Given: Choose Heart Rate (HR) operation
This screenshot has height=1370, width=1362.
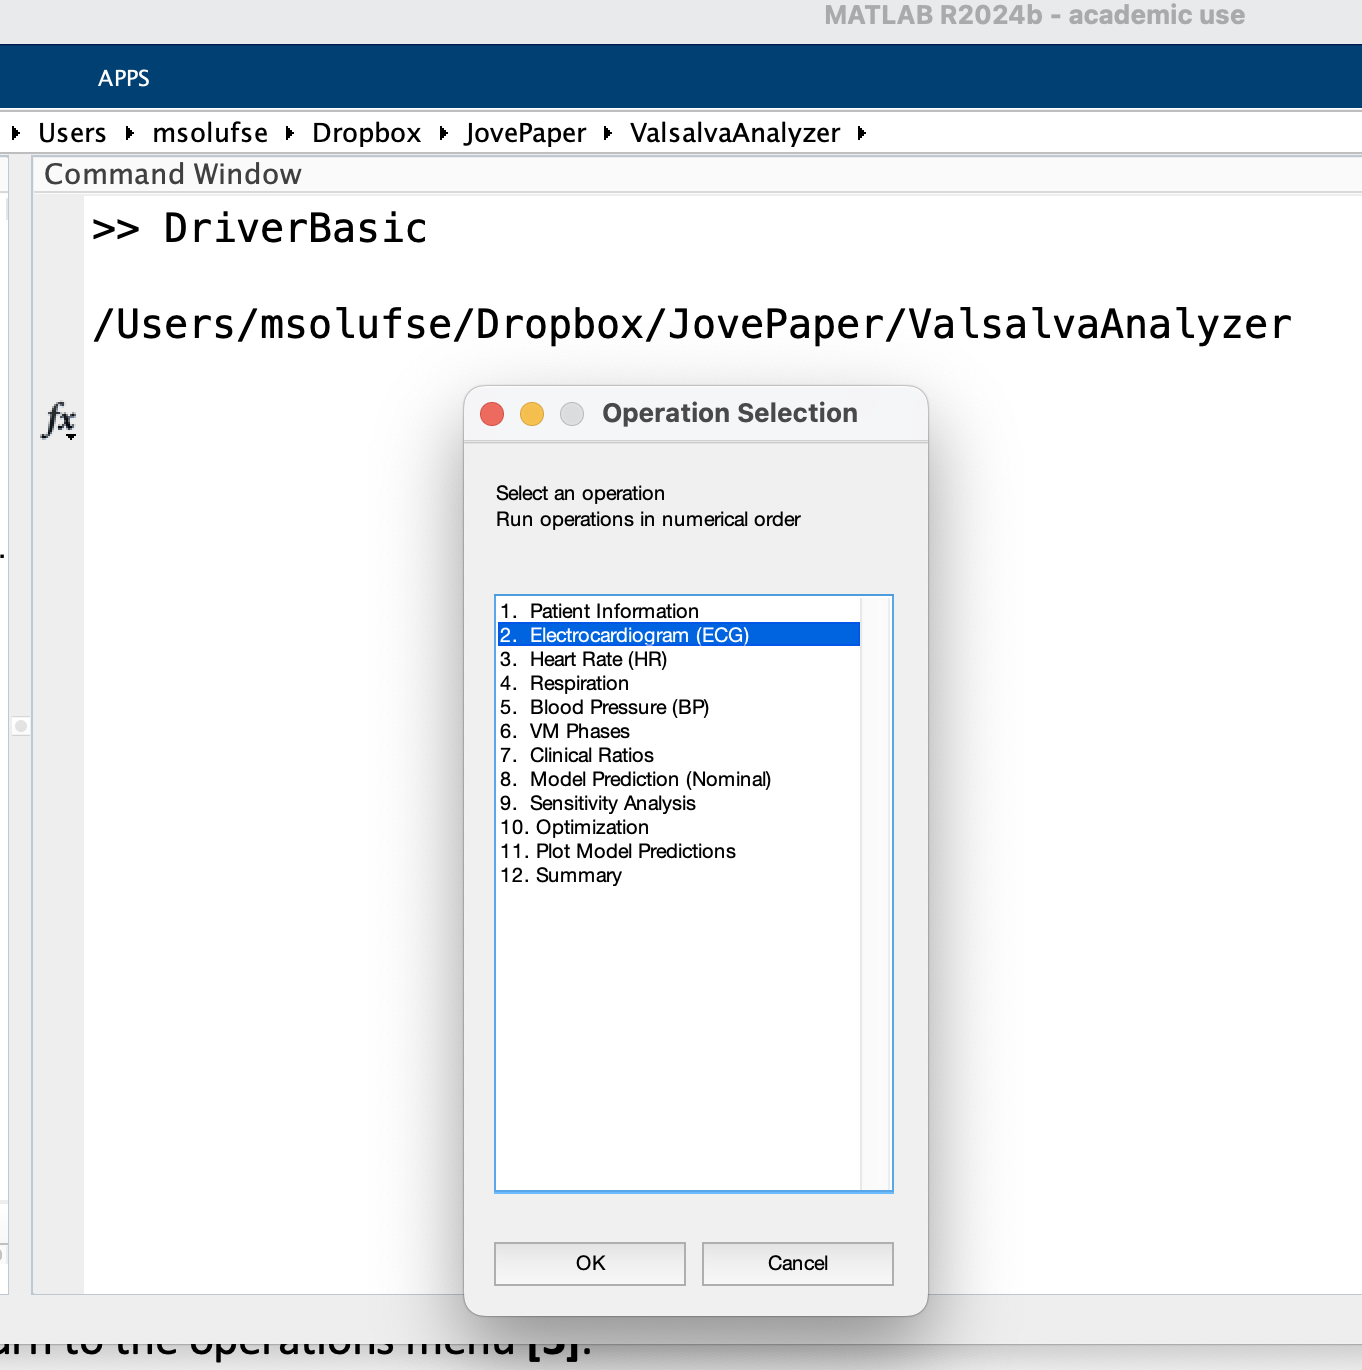Looking at the screenshot, I should point(597,659).
